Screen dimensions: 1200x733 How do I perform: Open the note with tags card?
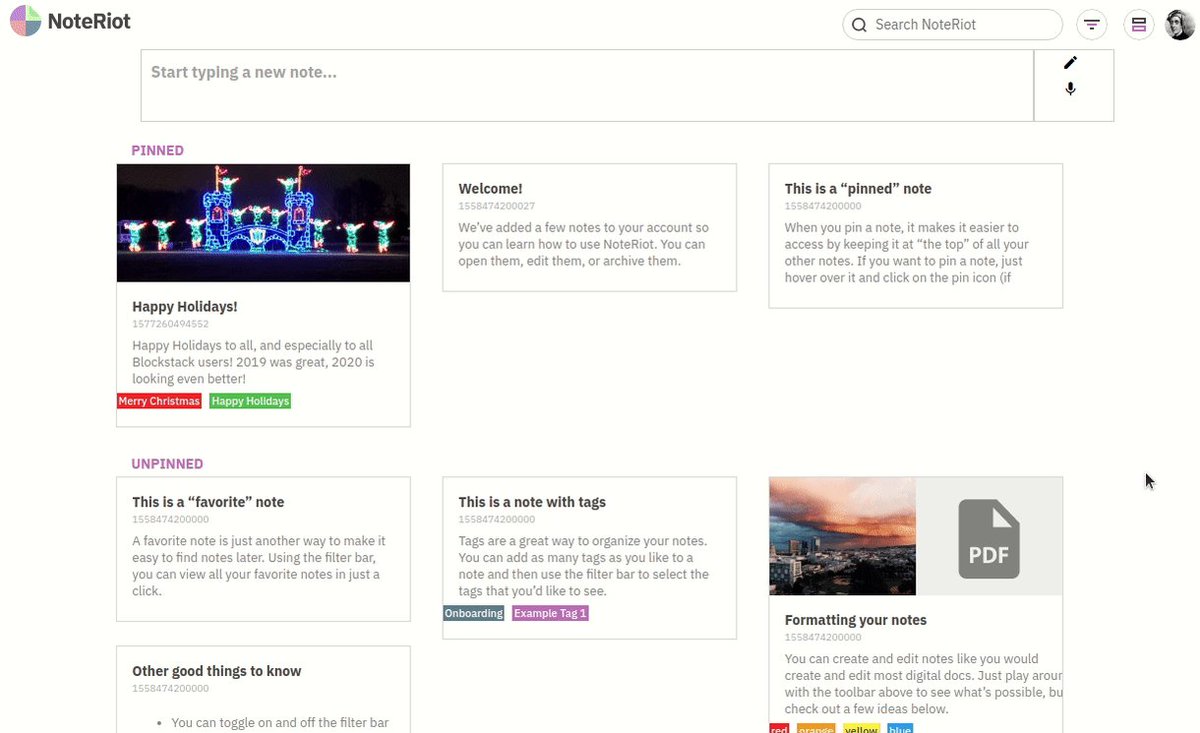[x=589, y=558]
